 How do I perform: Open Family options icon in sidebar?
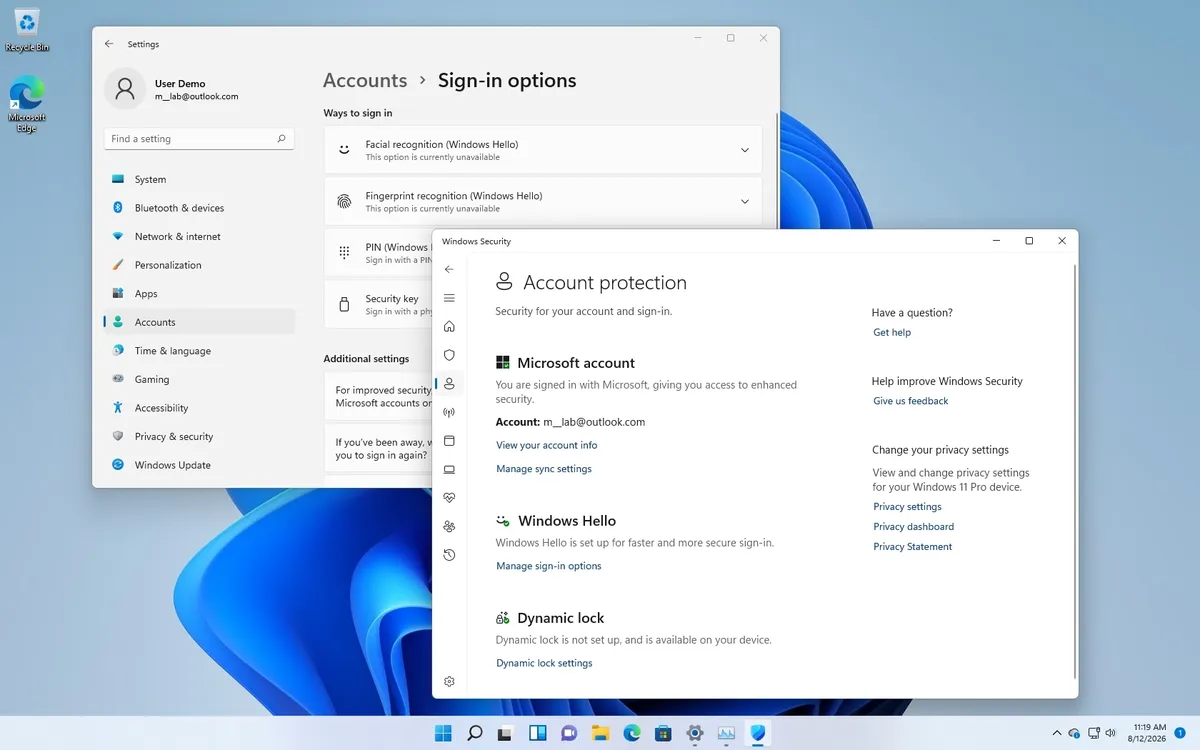[x=449, y=527]
